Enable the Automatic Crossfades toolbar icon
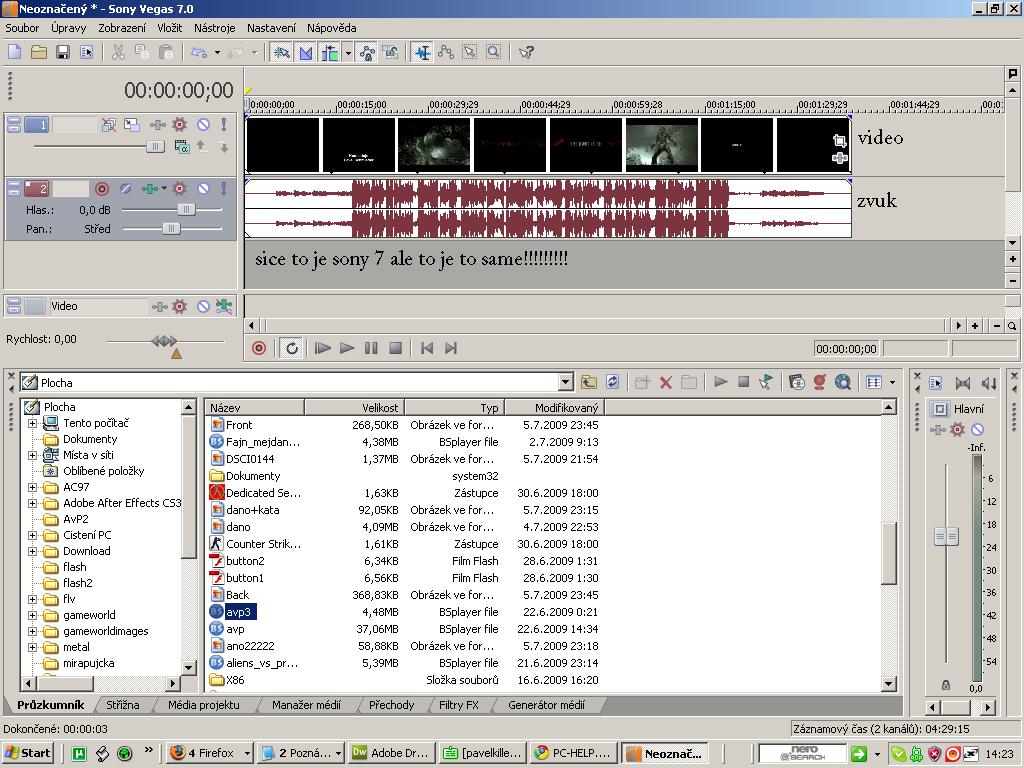This screenshot has width=1024, height=768. pyautogui.click(x=306, y=52)
